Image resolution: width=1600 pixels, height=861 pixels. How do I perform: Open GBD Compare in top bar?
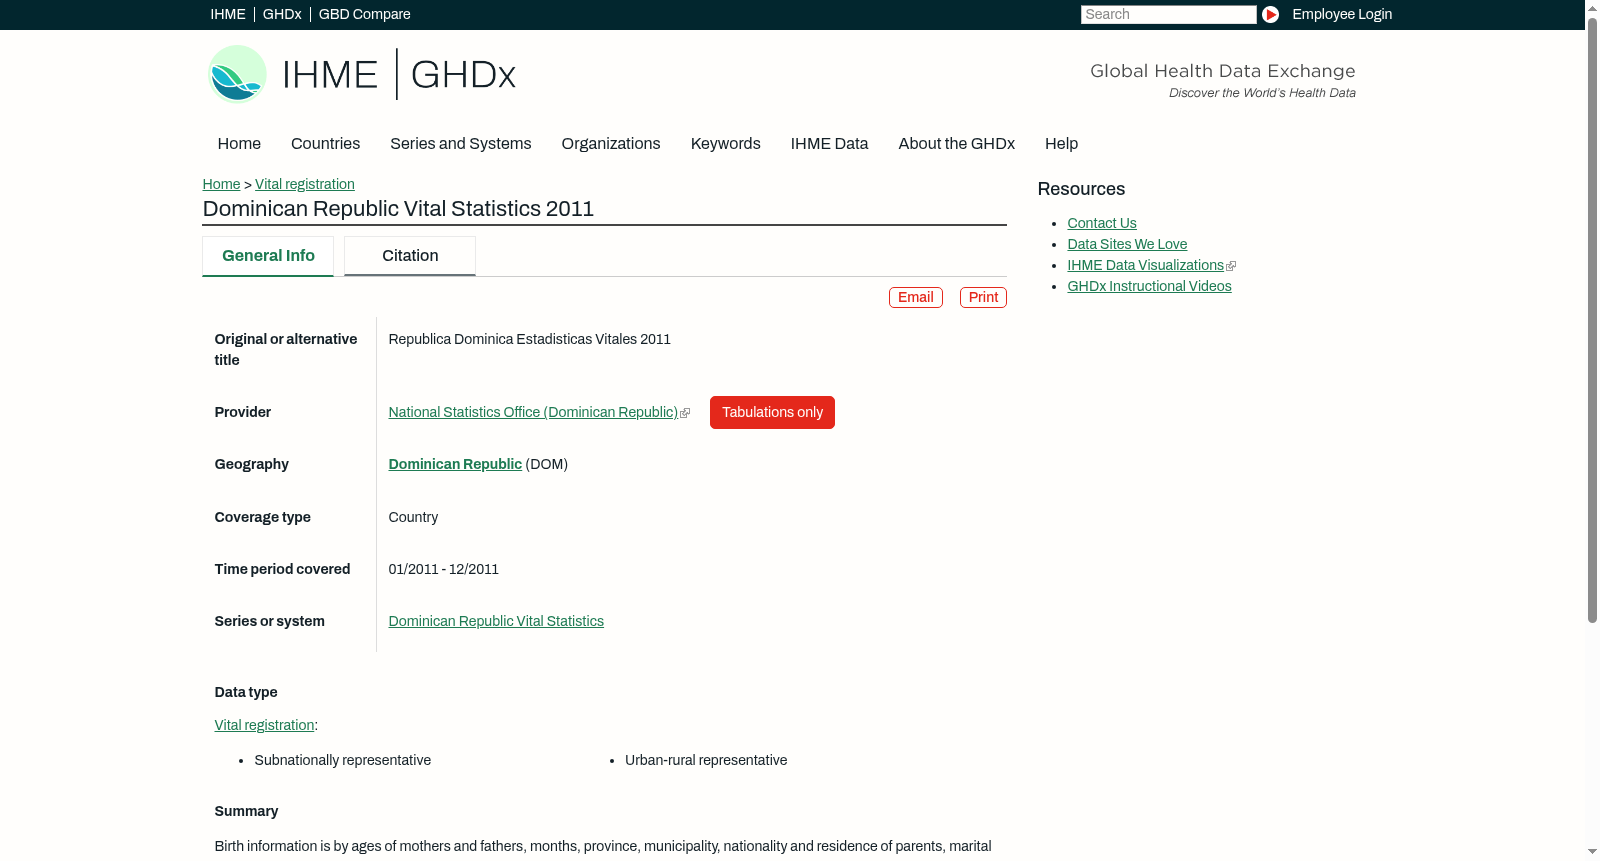pyautogui.click(x=364, y=14)
